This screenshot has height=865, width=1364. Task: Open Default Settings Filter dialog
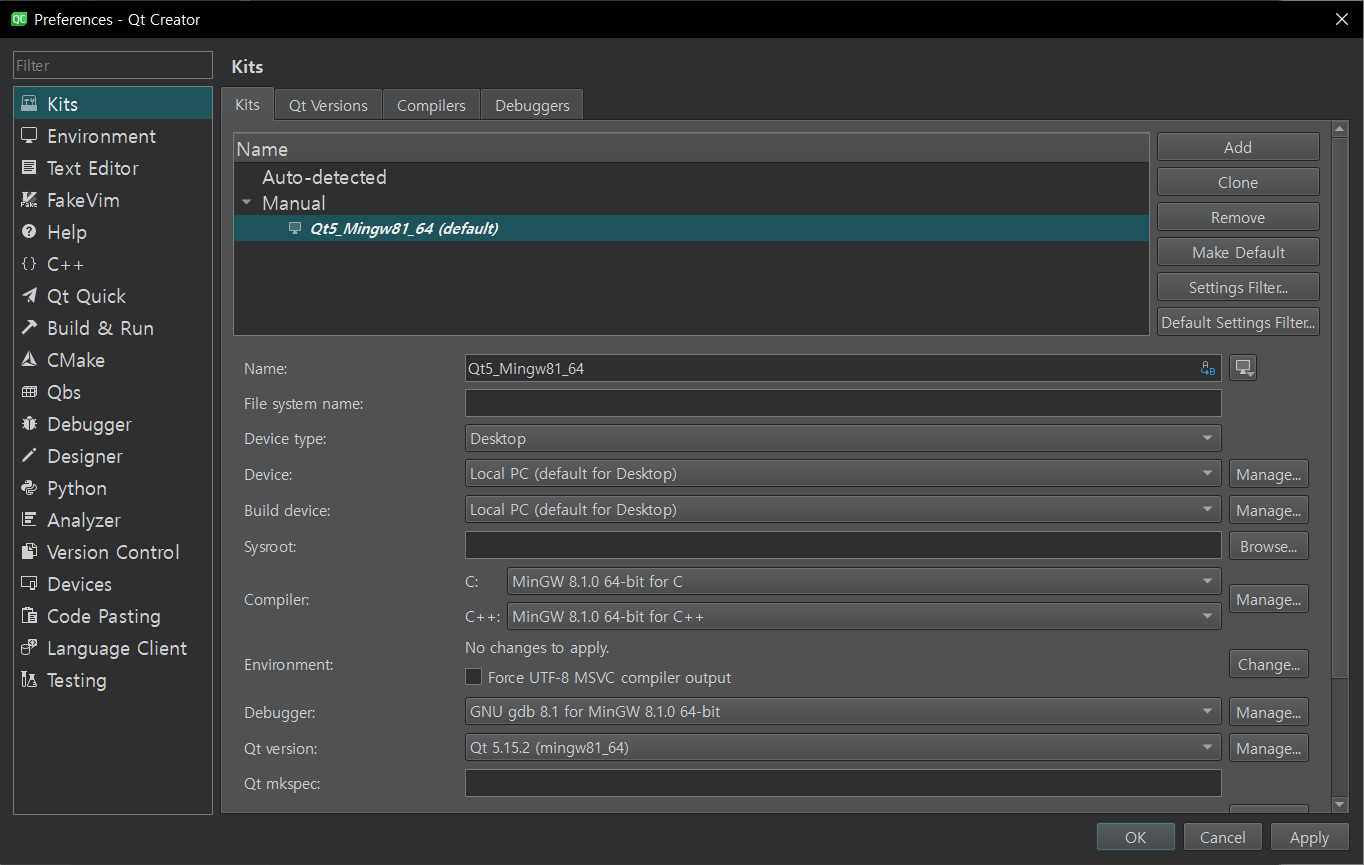(1238, 322)
